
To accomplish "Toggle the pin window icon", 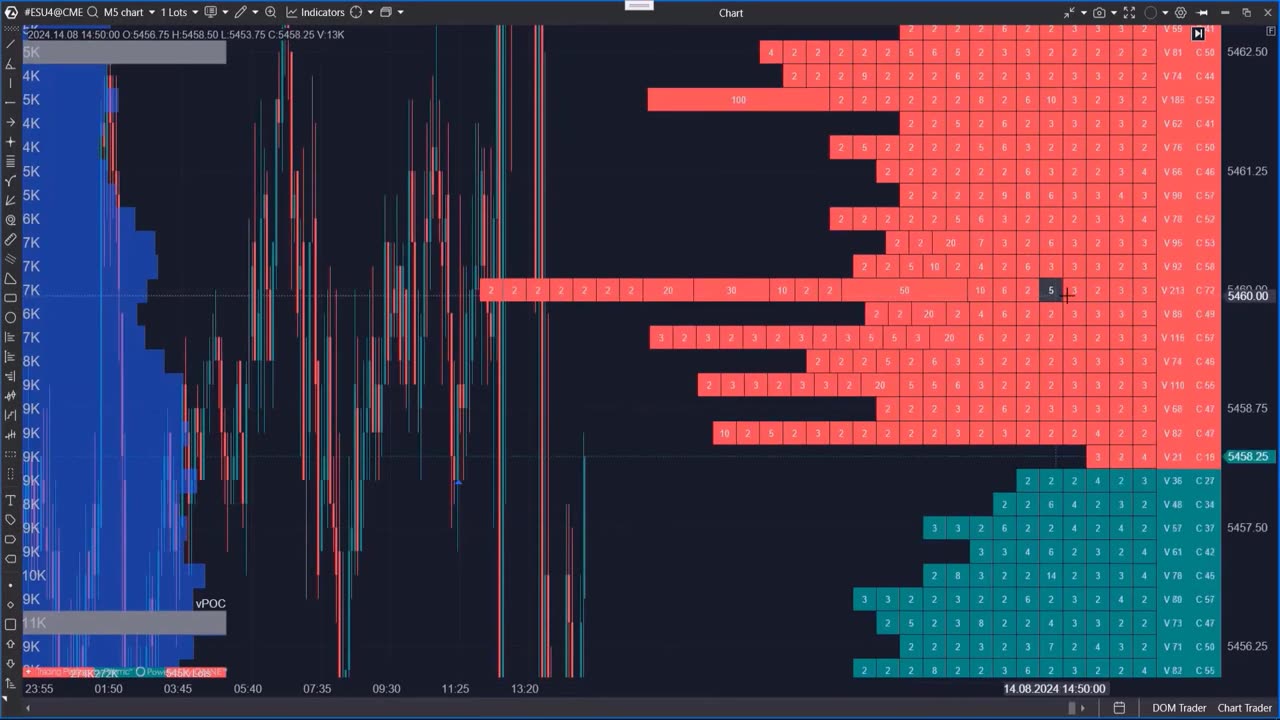I will 1201,12.
